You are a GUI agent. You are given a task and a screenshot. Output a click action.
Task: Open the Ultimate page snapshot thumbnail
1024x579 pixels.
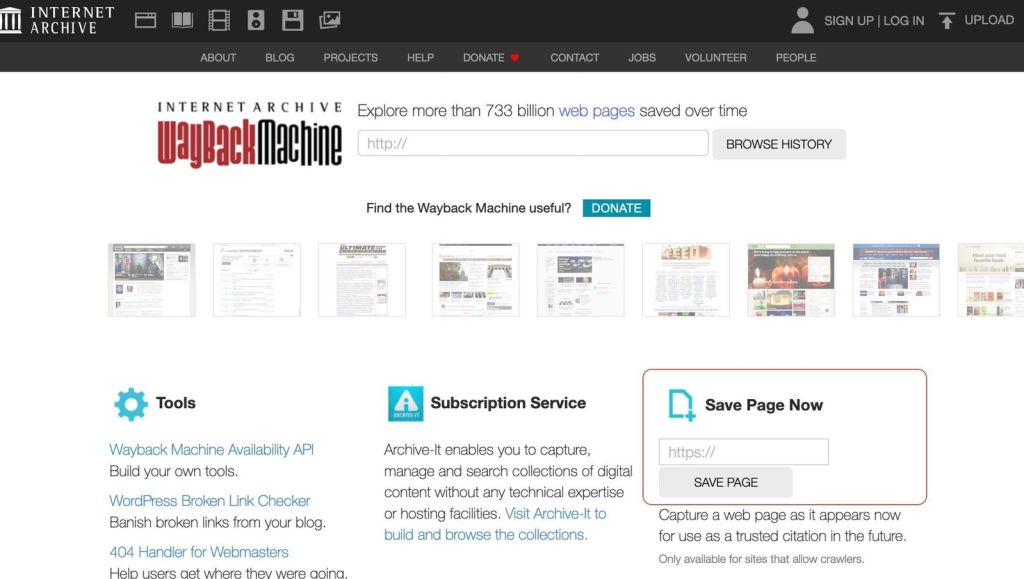[x=362, y=280]
